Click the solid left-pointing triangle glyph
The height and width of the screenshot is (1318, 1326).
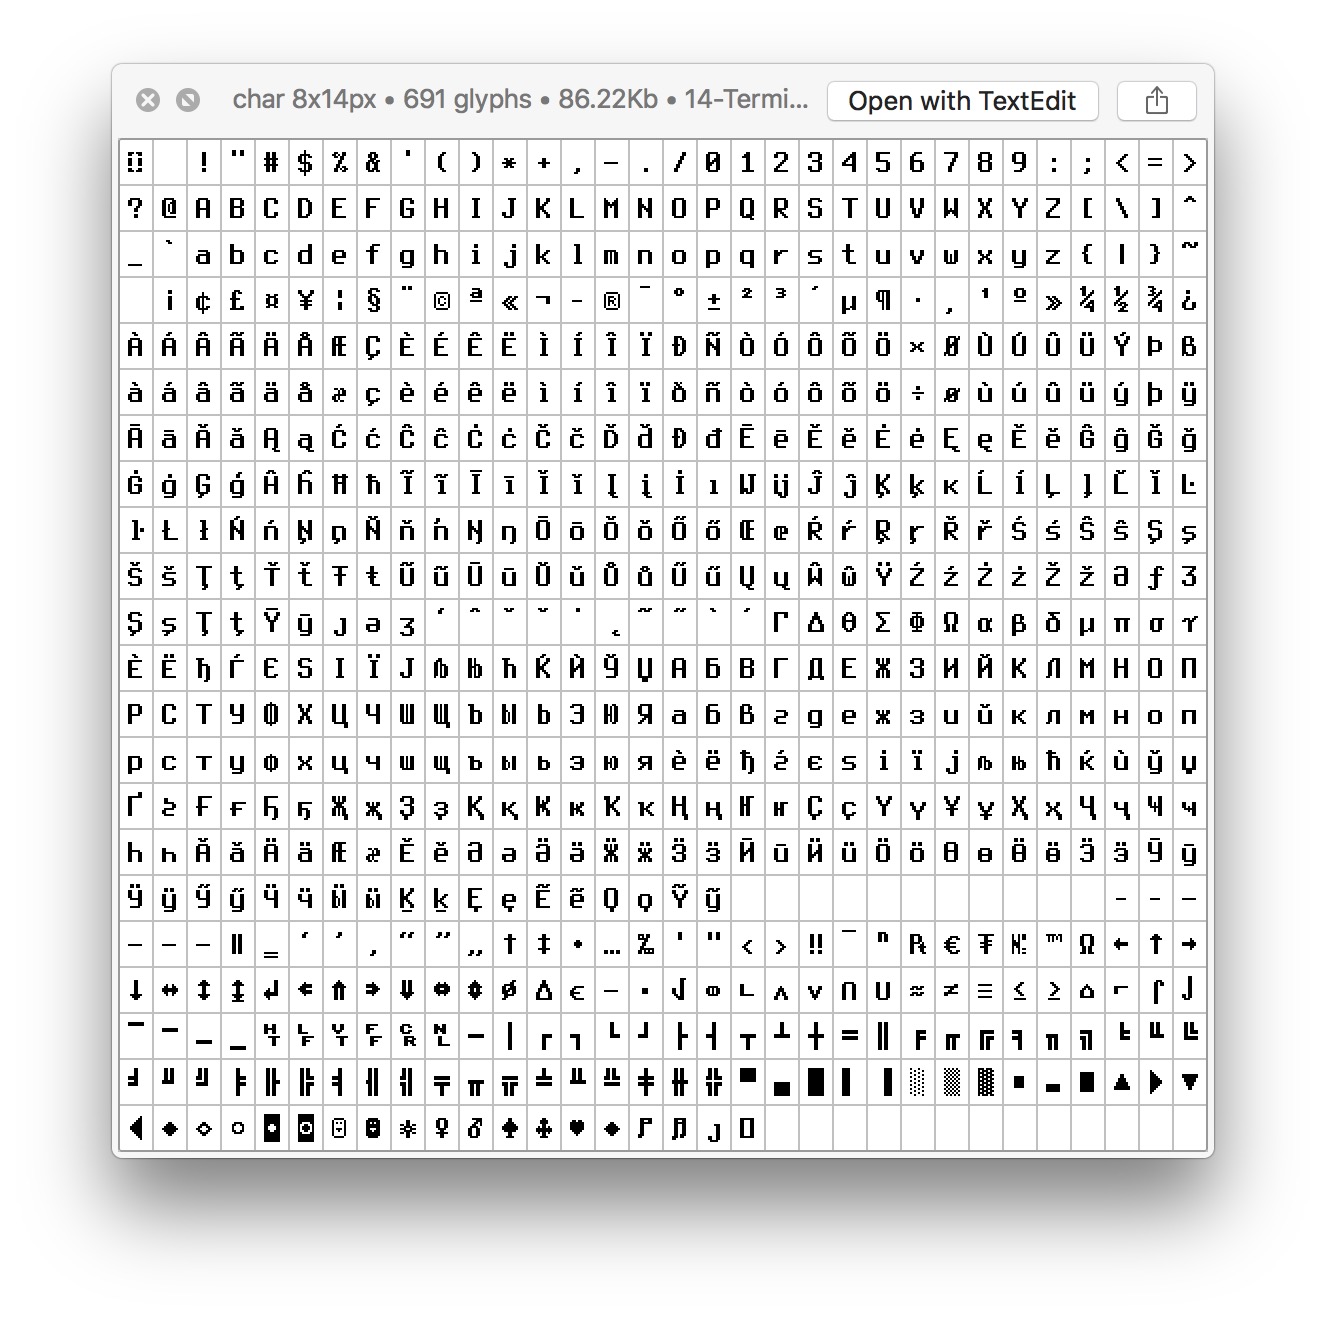[136, 1128]
